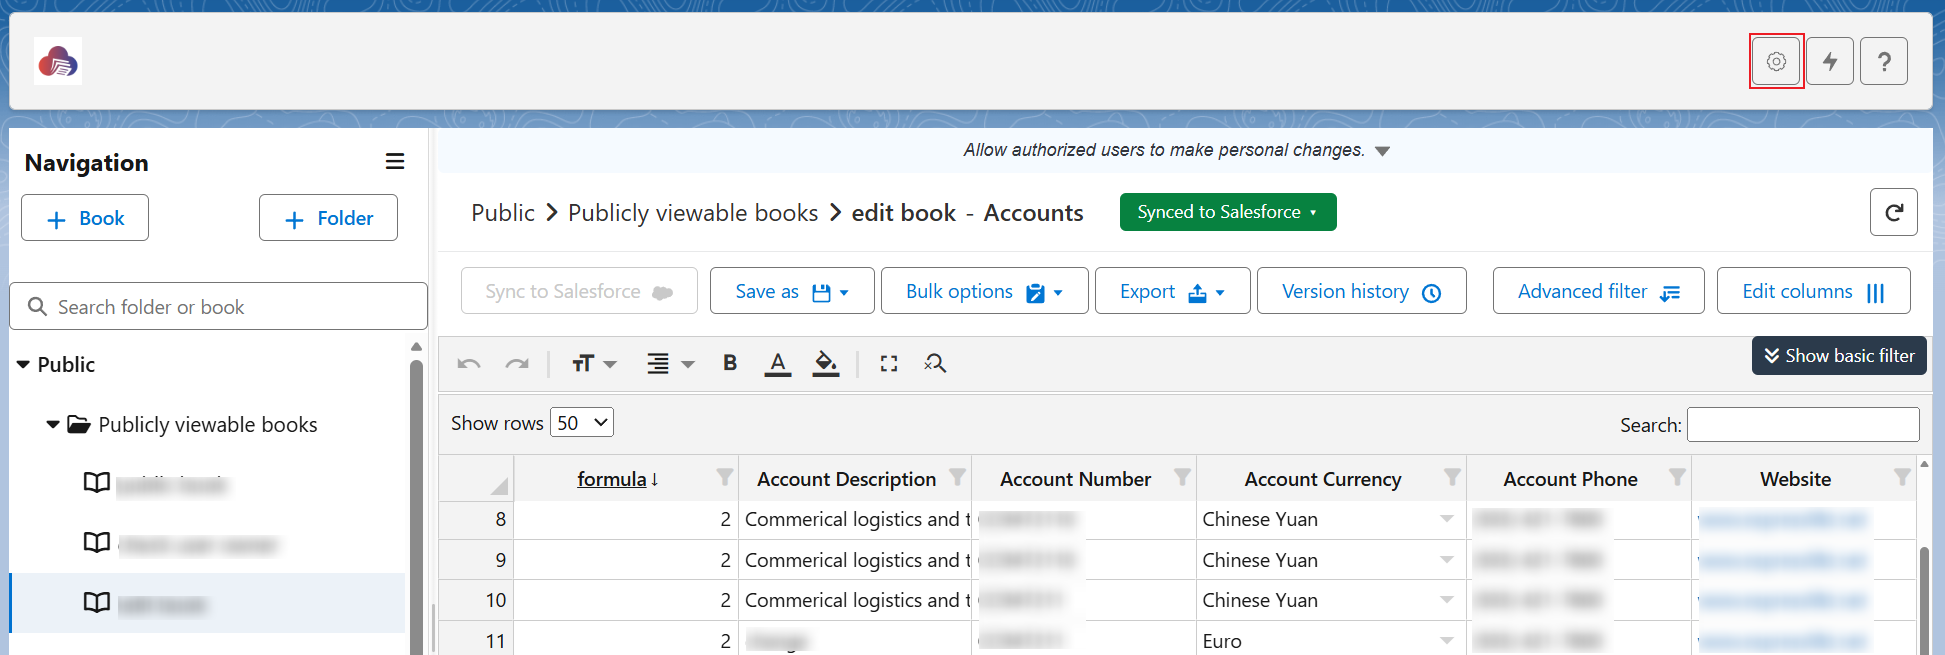Click the undo arrow in toolbar
1945x655 pixels.
tap(469, 364)
